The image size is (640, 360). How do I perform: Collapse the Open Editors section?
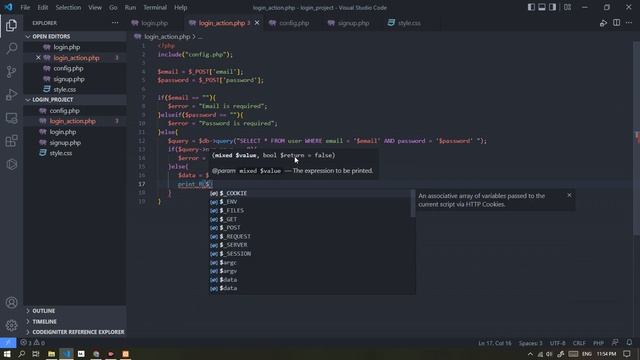pyautogui.click(x=76, y=36)
